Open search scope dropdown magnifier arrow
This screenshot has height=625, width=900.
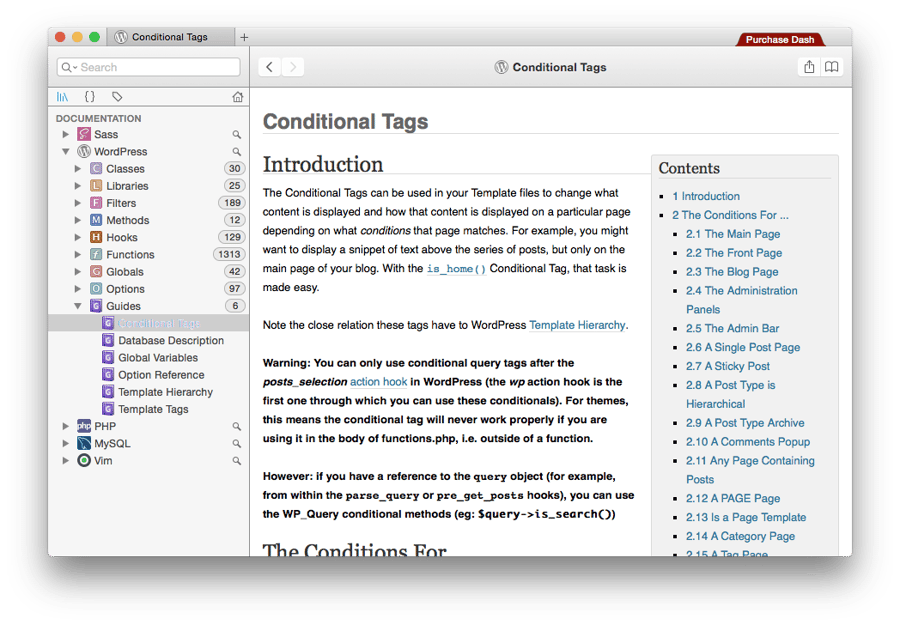[69, 67]
